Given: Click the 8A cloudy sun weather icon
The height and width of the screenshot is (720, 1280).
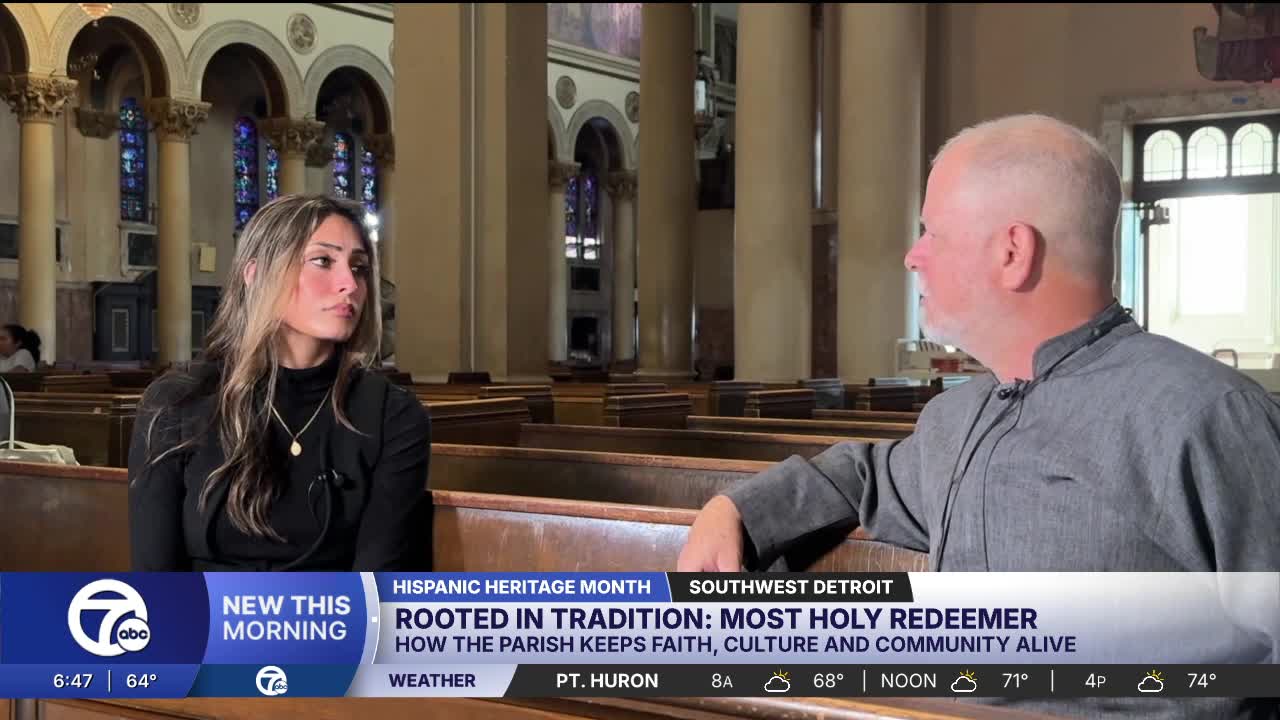Looking at the screenshot, I should tap(777, 682).
